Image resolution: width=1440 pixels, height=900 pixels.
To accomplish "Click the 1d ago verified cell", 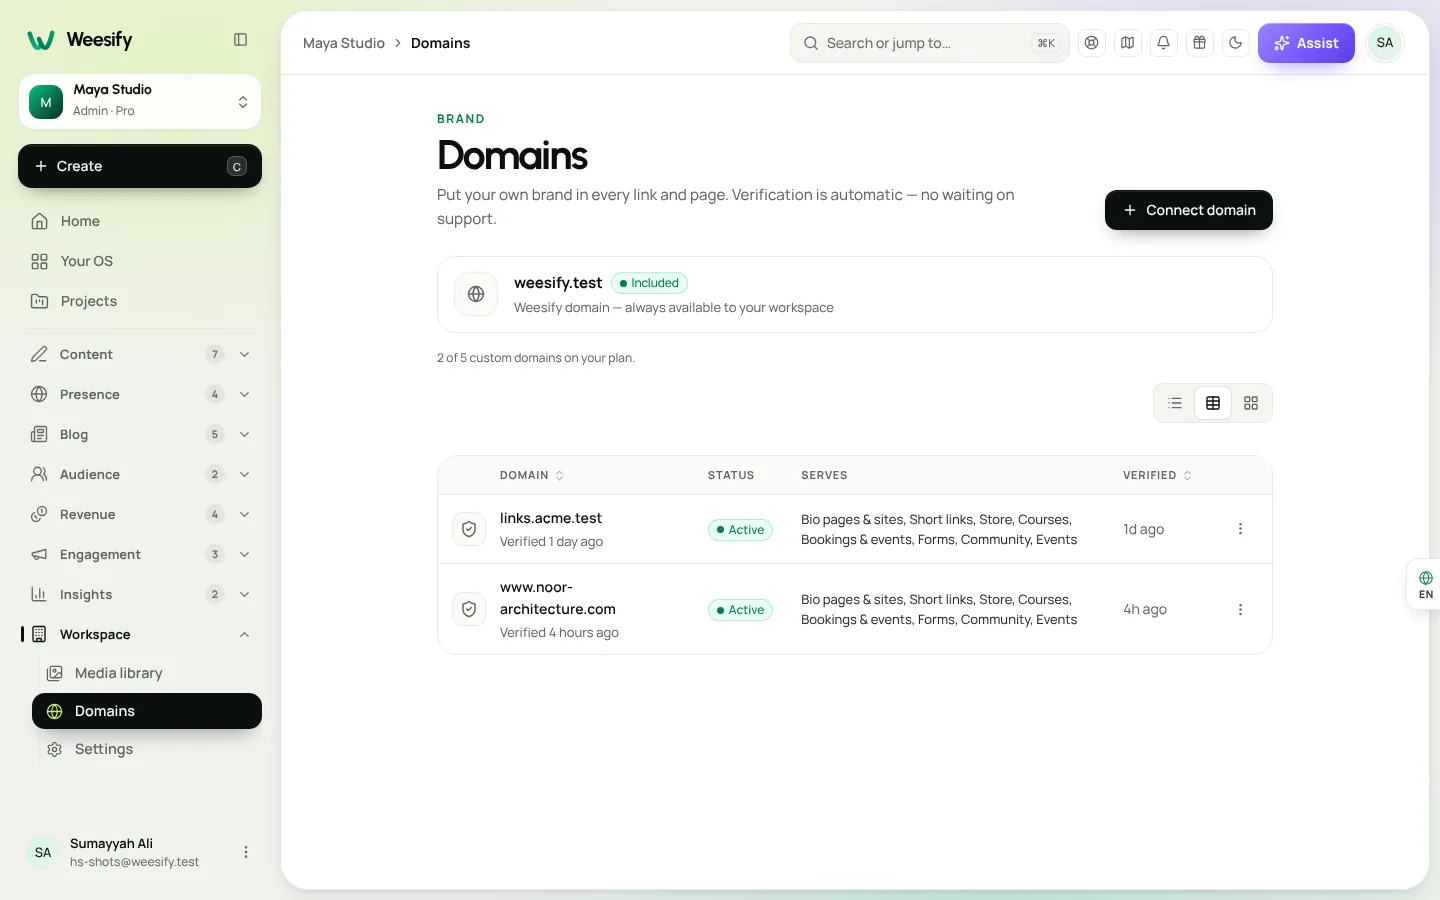I will [1143, 529].
